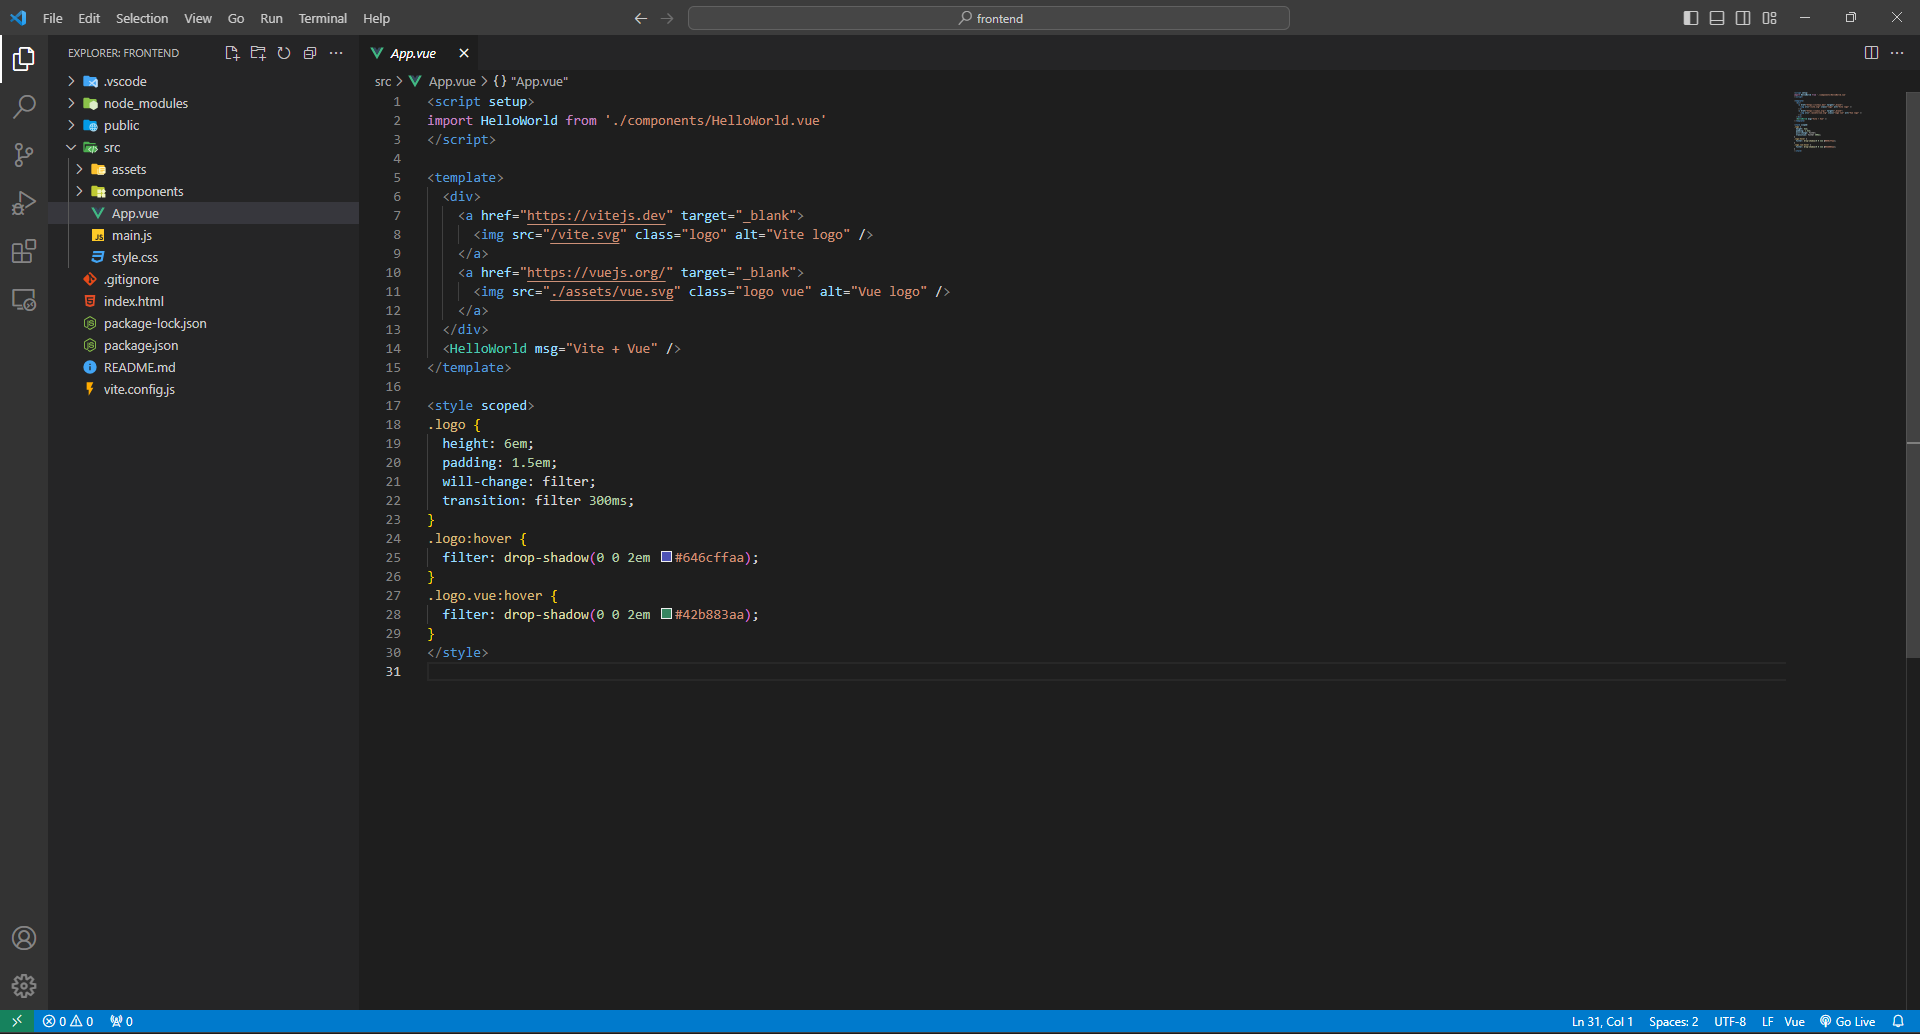Expand the components folder
Screen dimensions: 1920x1034
(x=147, y=191)
